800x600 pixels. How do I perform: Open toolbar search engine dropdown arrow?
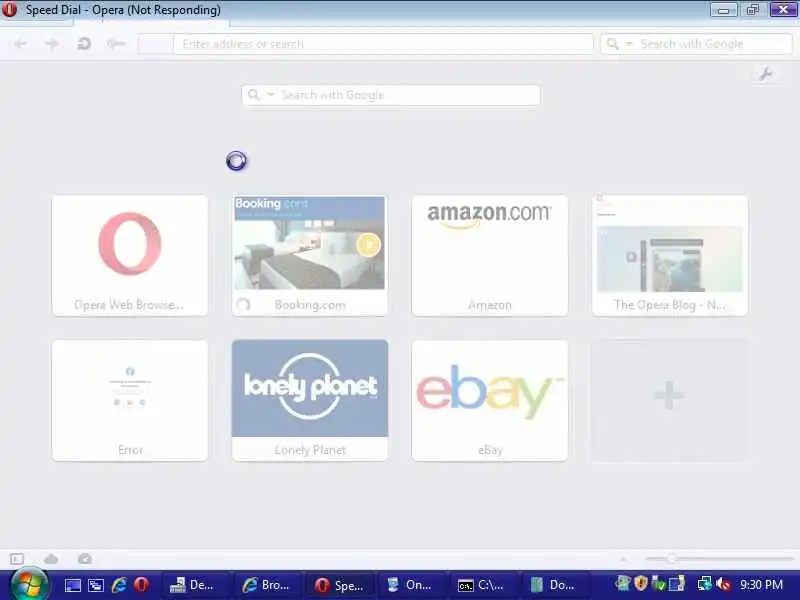coord(629,44)
